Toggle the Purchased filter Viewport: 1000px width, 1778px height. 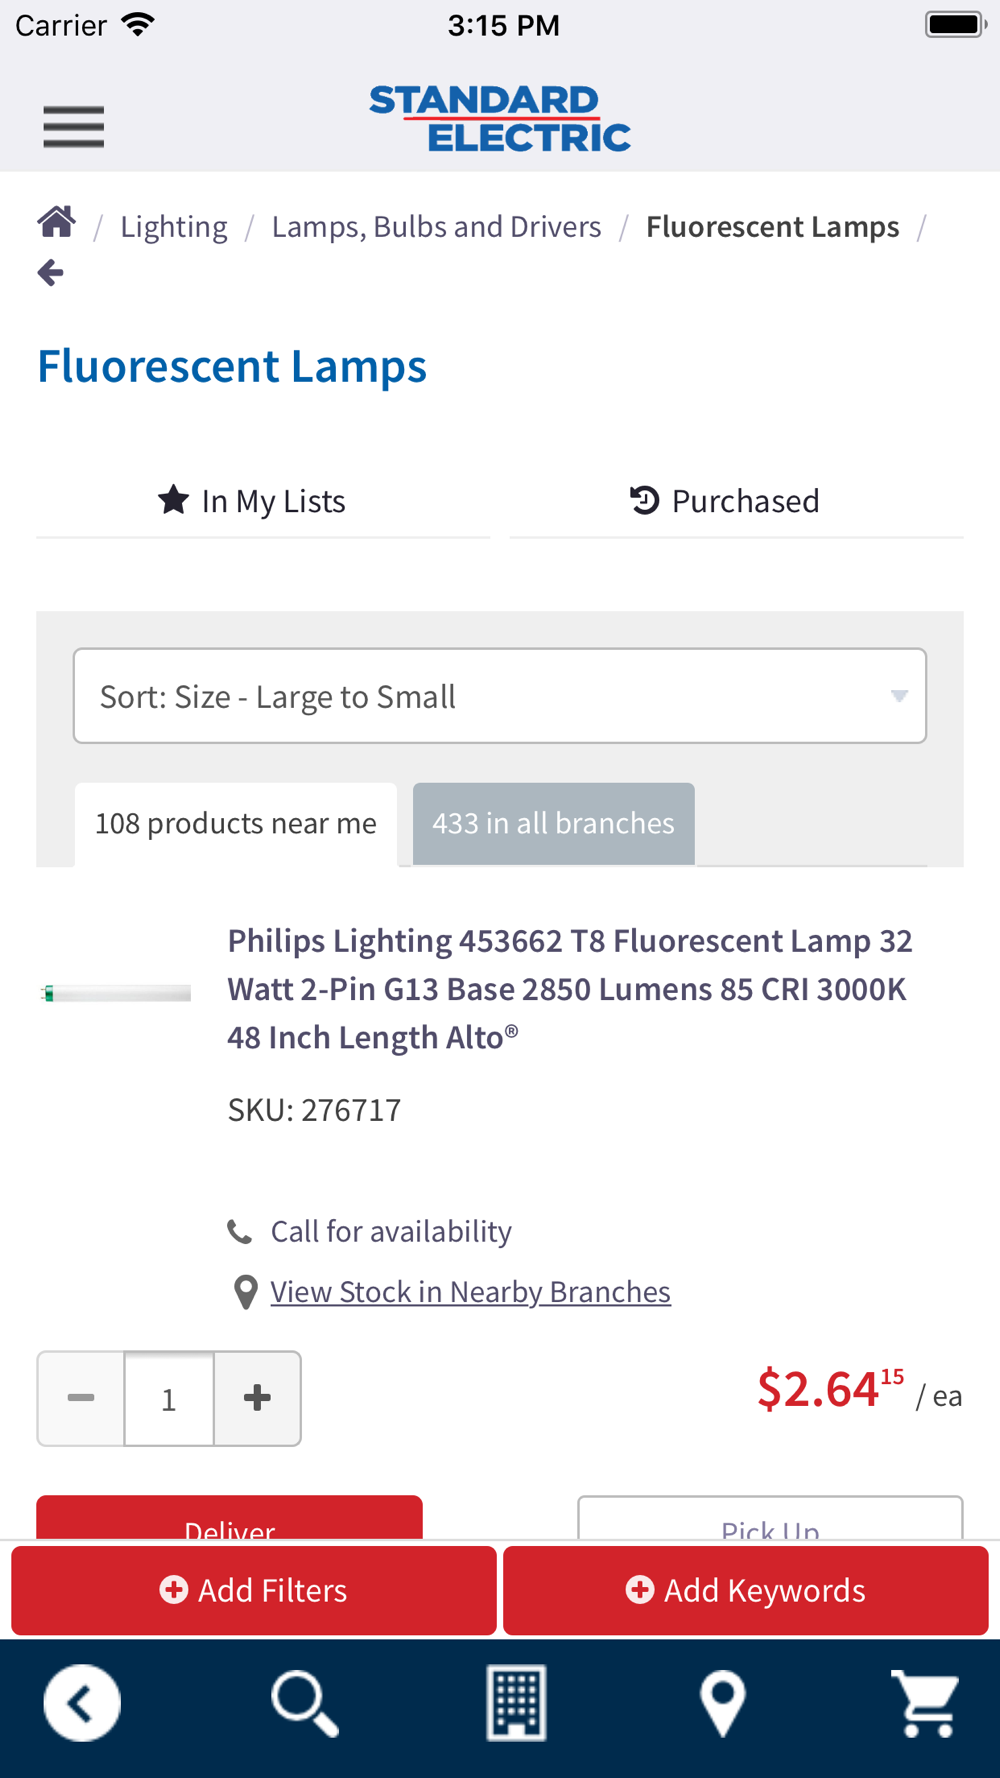pos(725,501)
